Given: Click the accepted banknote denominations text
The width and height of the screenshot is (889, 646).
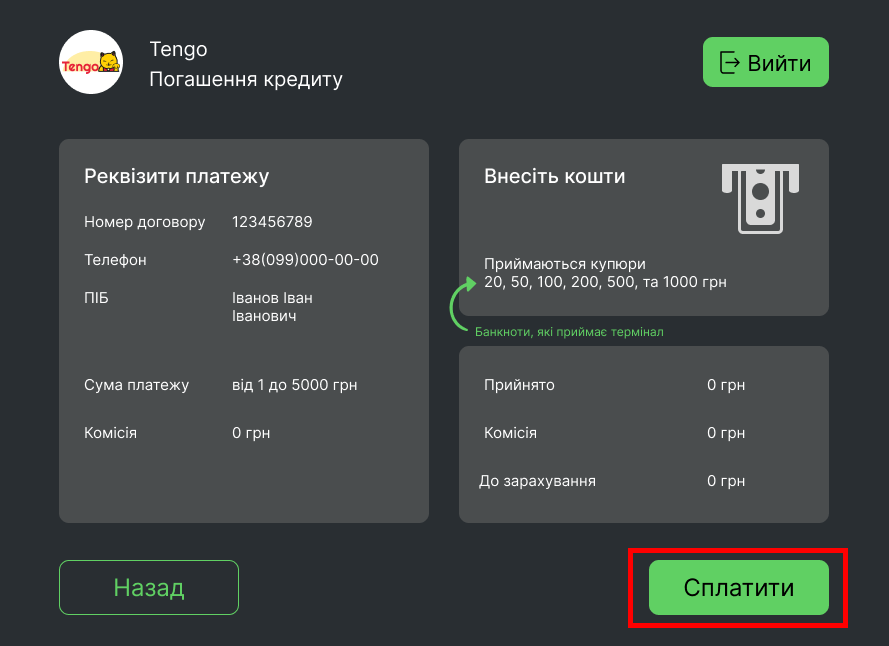Looking at the screenshot, I should [605, 274].
